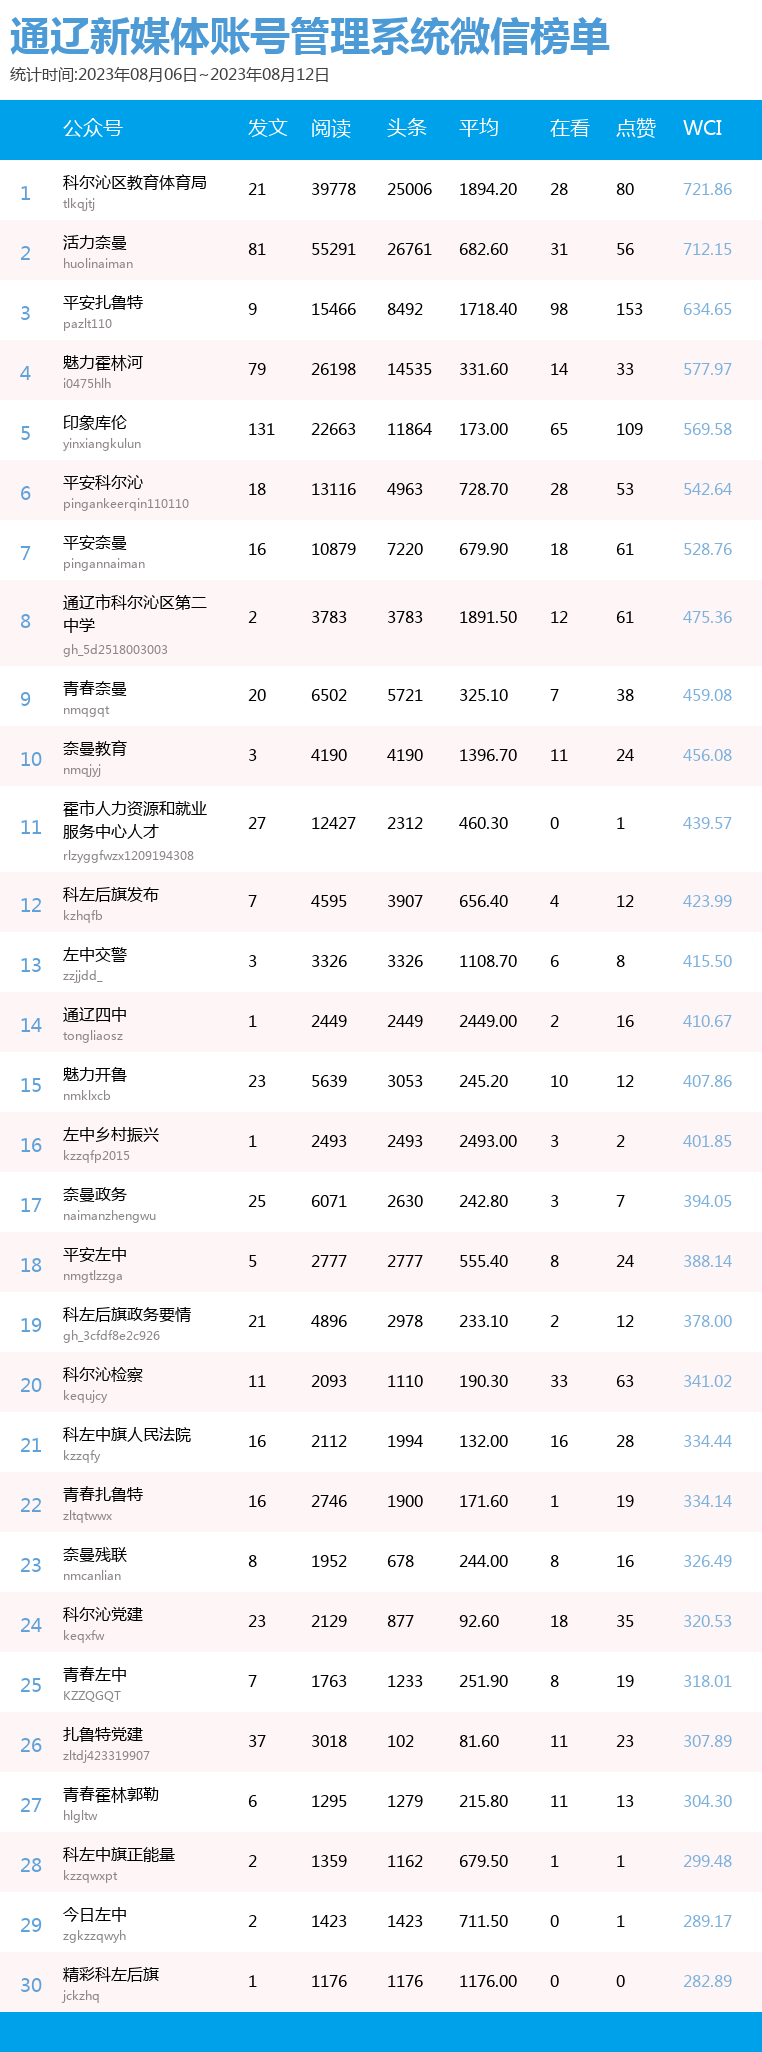Select account name 霍市人力资源和就业服务中心人才
Viewport: 762px width, 2052px height.
click(x=135, y=819)
